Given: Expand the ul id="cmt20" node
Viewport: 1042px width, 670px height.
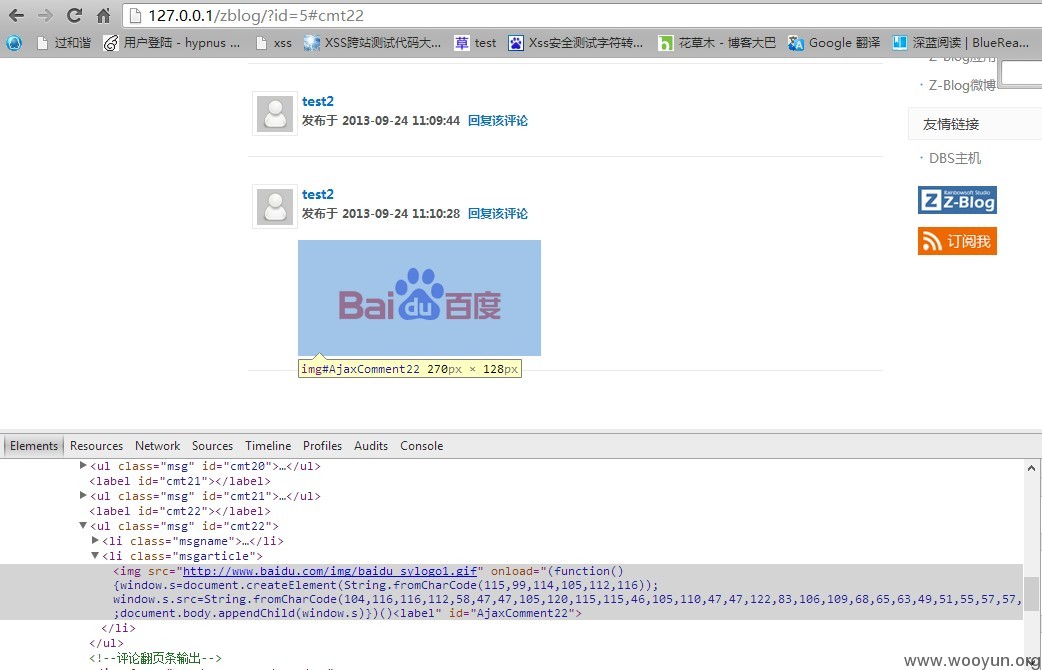Looking at the screenshot, I should pos(83,465).
